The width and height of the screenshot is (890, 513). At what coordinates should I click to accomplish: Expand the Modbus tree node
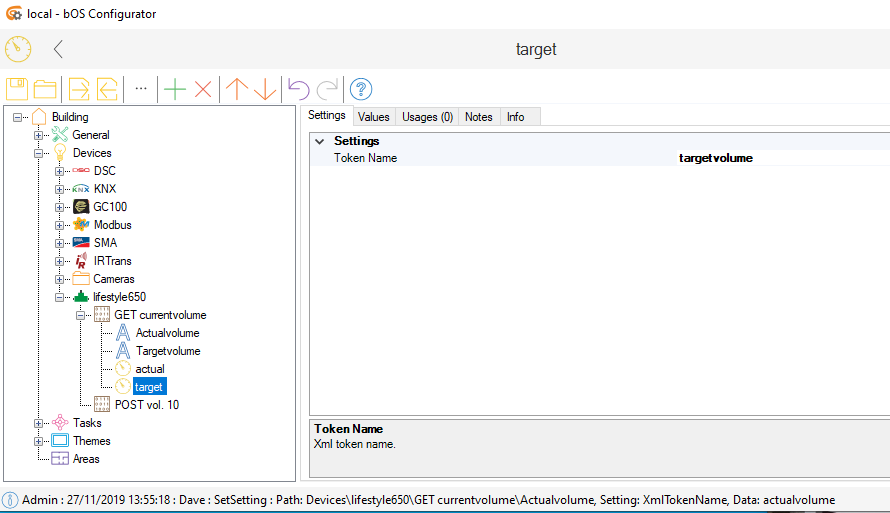[x=60, y=225]
